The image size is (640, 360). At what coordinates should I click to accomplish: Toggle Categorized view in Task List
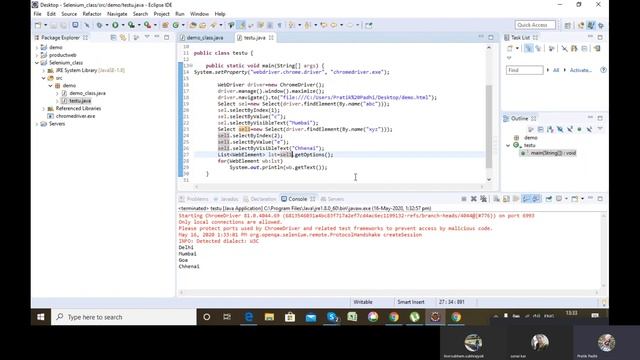pos(529,49)
